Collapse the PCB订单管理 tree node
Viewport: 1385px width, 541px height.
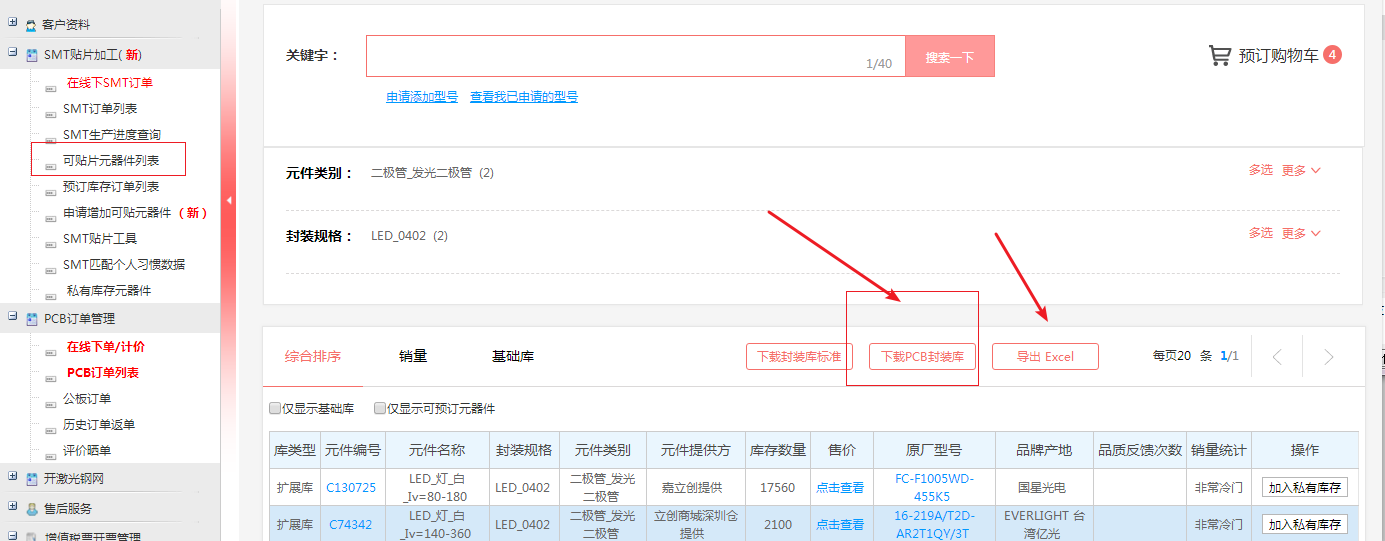tap(12, 317)
